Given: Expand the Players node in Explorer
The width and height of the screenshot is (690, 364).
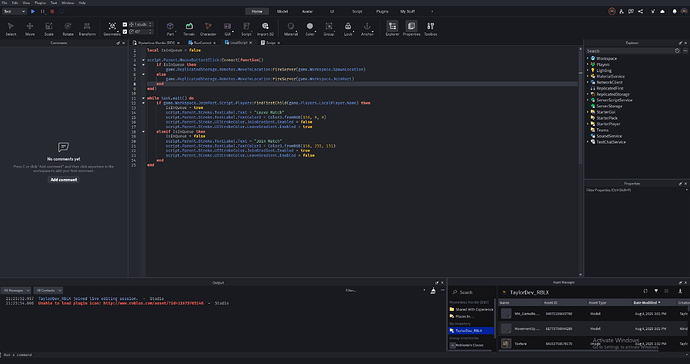Looking at the screenshot, I should pos(587,64).
